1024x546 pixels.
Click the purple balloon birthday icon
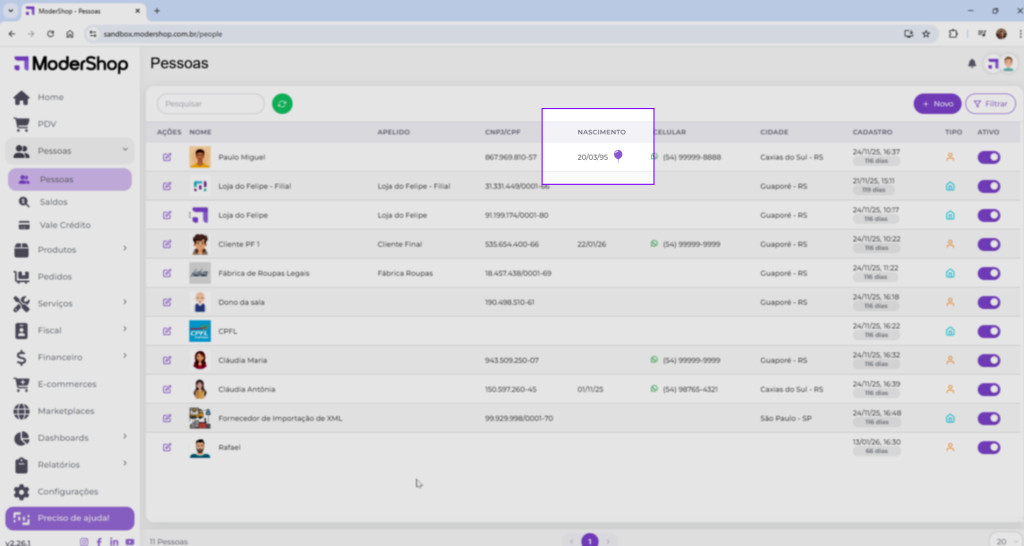tap(619, 156)
